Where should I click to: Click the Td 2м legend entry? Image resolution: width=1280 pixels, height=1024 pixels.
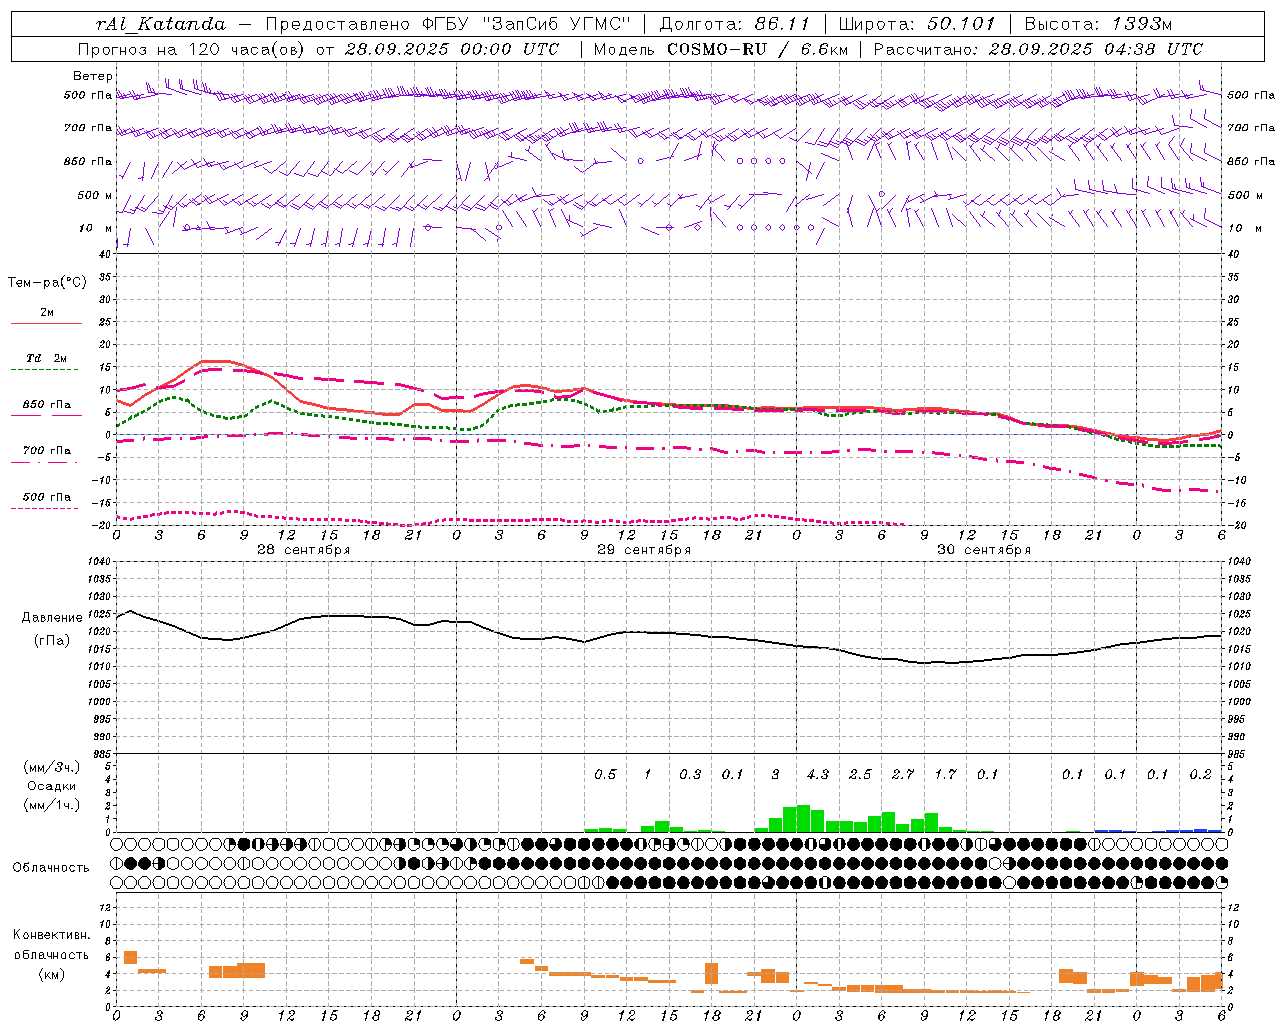47,358
